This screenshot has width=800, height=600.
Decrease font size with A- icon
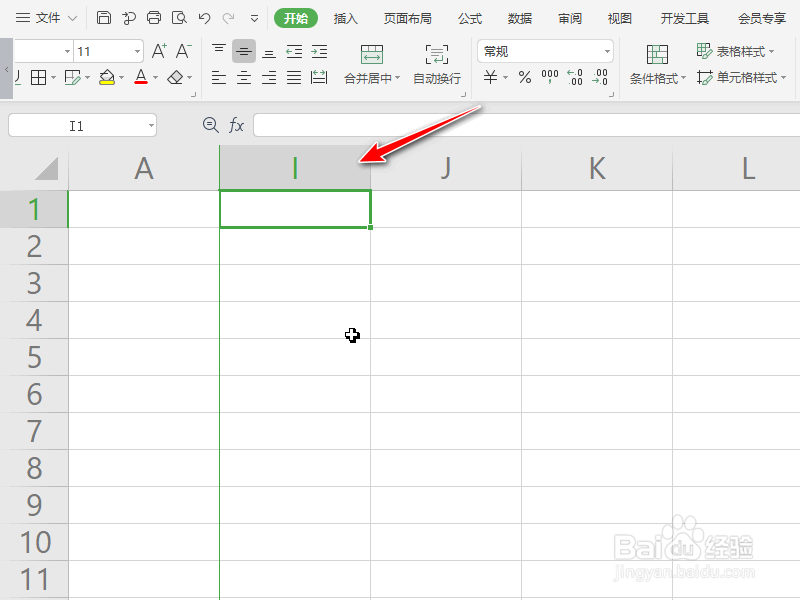click(x=183, y=51)
